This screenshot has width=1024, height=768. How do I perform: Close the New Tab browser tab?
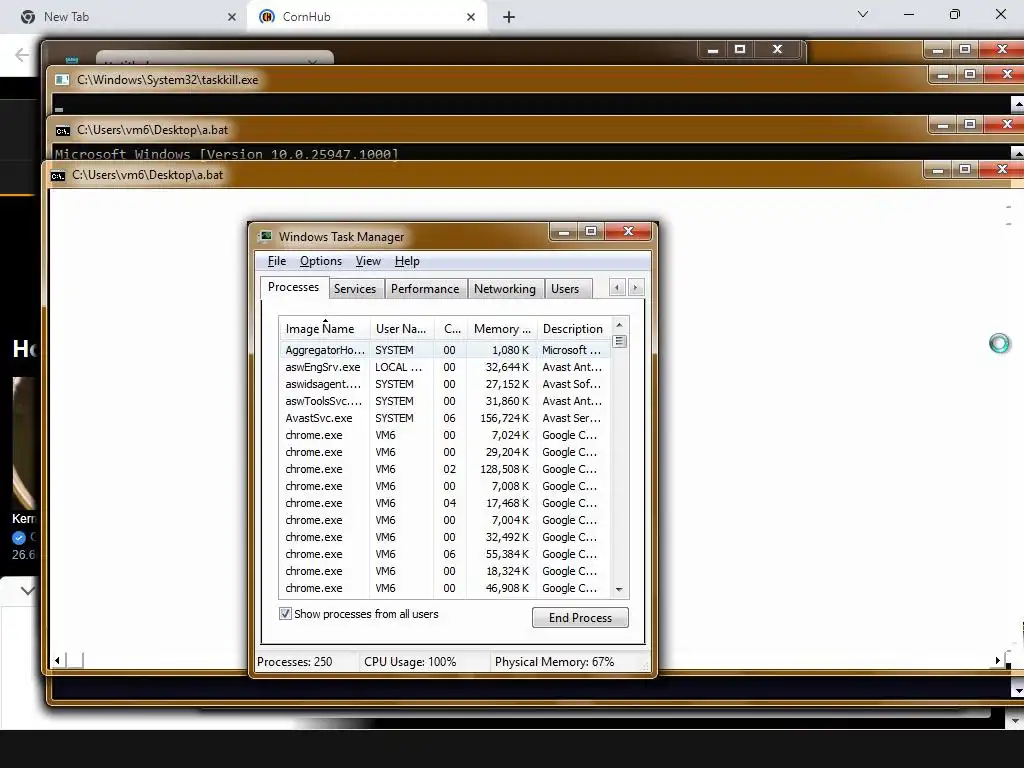tap(231, 17)
